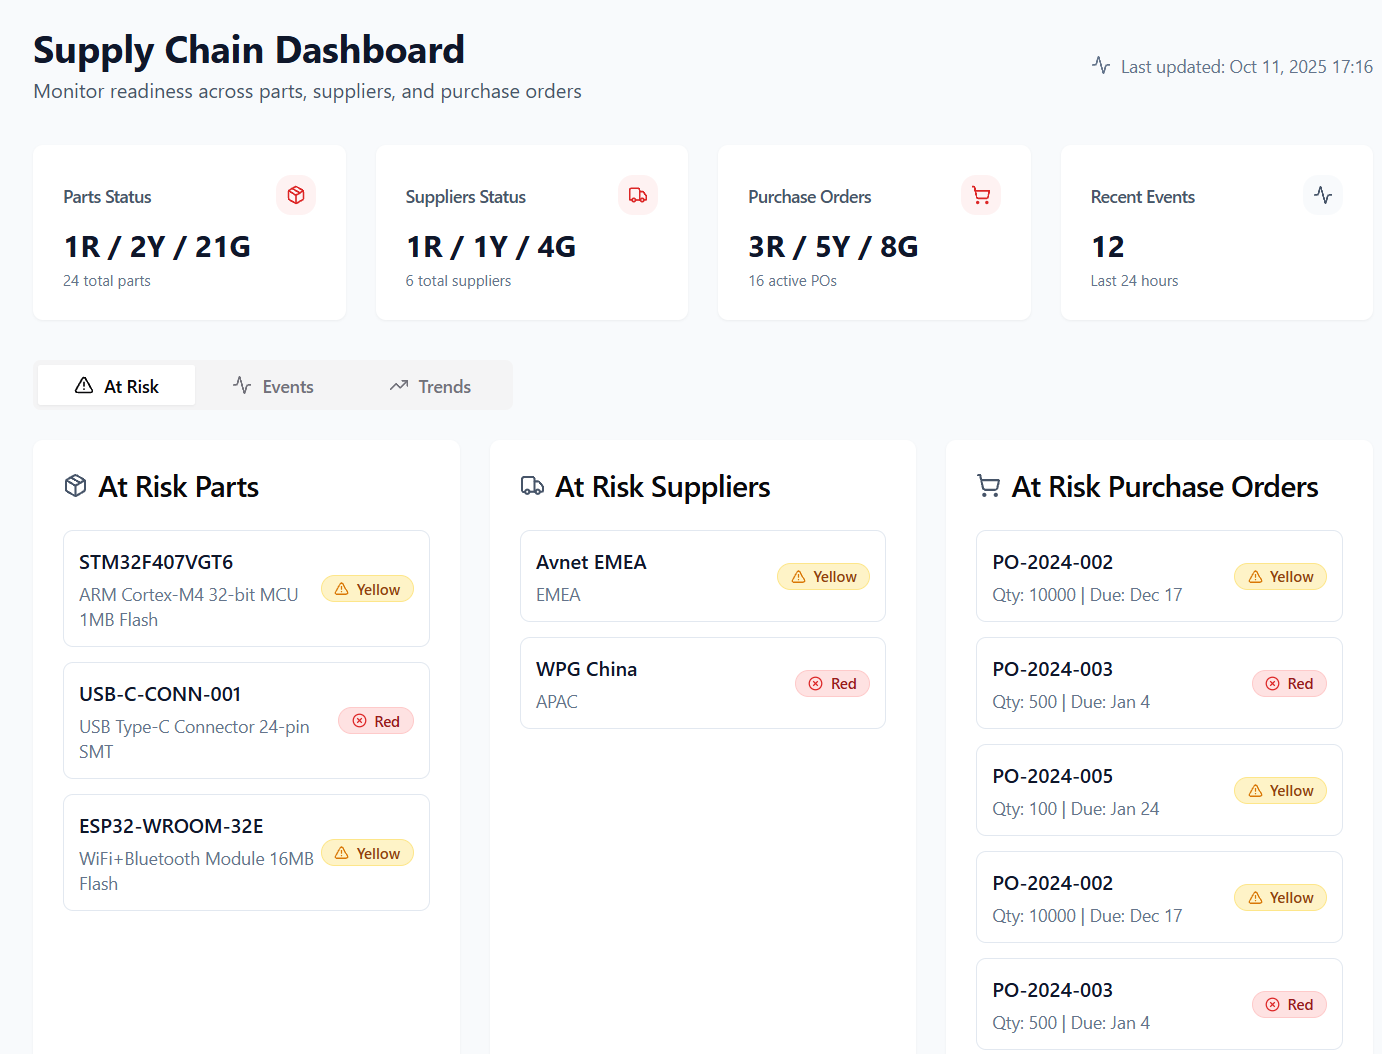Switch to the Events tab
1382x1054 pixels.
pyautogui.click(x=273, y=386)
